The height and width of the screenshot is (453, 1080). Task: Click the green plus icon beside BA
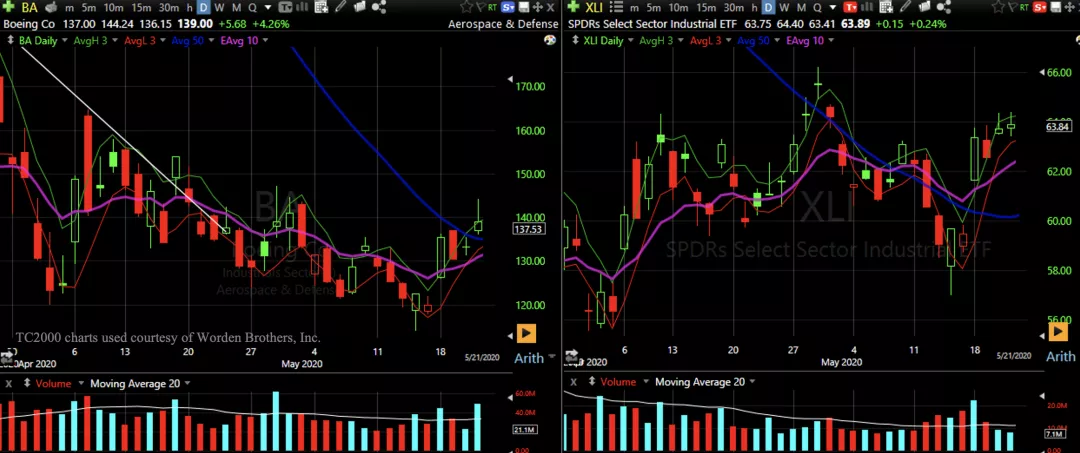(8, 7)
